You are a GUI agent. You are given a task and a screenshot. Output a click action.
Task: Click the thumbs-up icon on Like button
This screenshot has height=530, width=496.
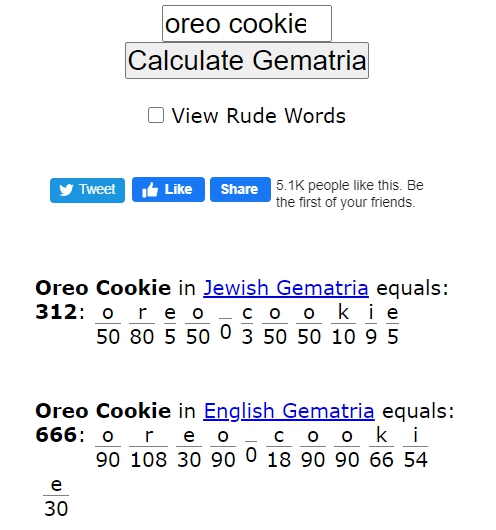(150, 189)
